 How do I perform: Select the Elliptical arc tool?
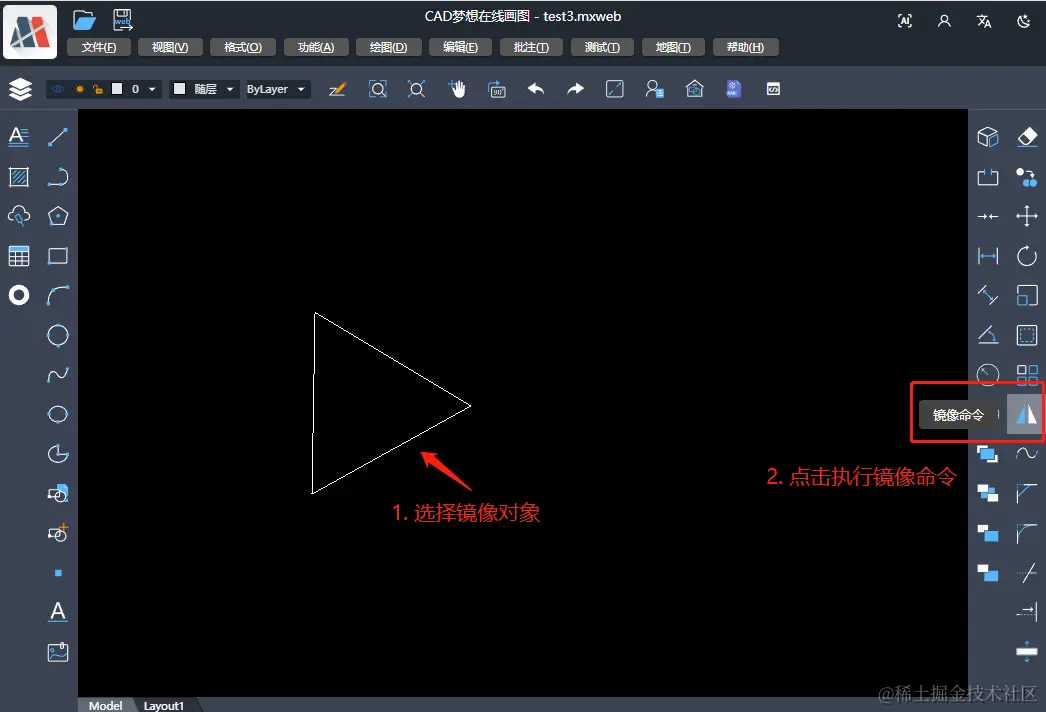(x=58, y=454)
